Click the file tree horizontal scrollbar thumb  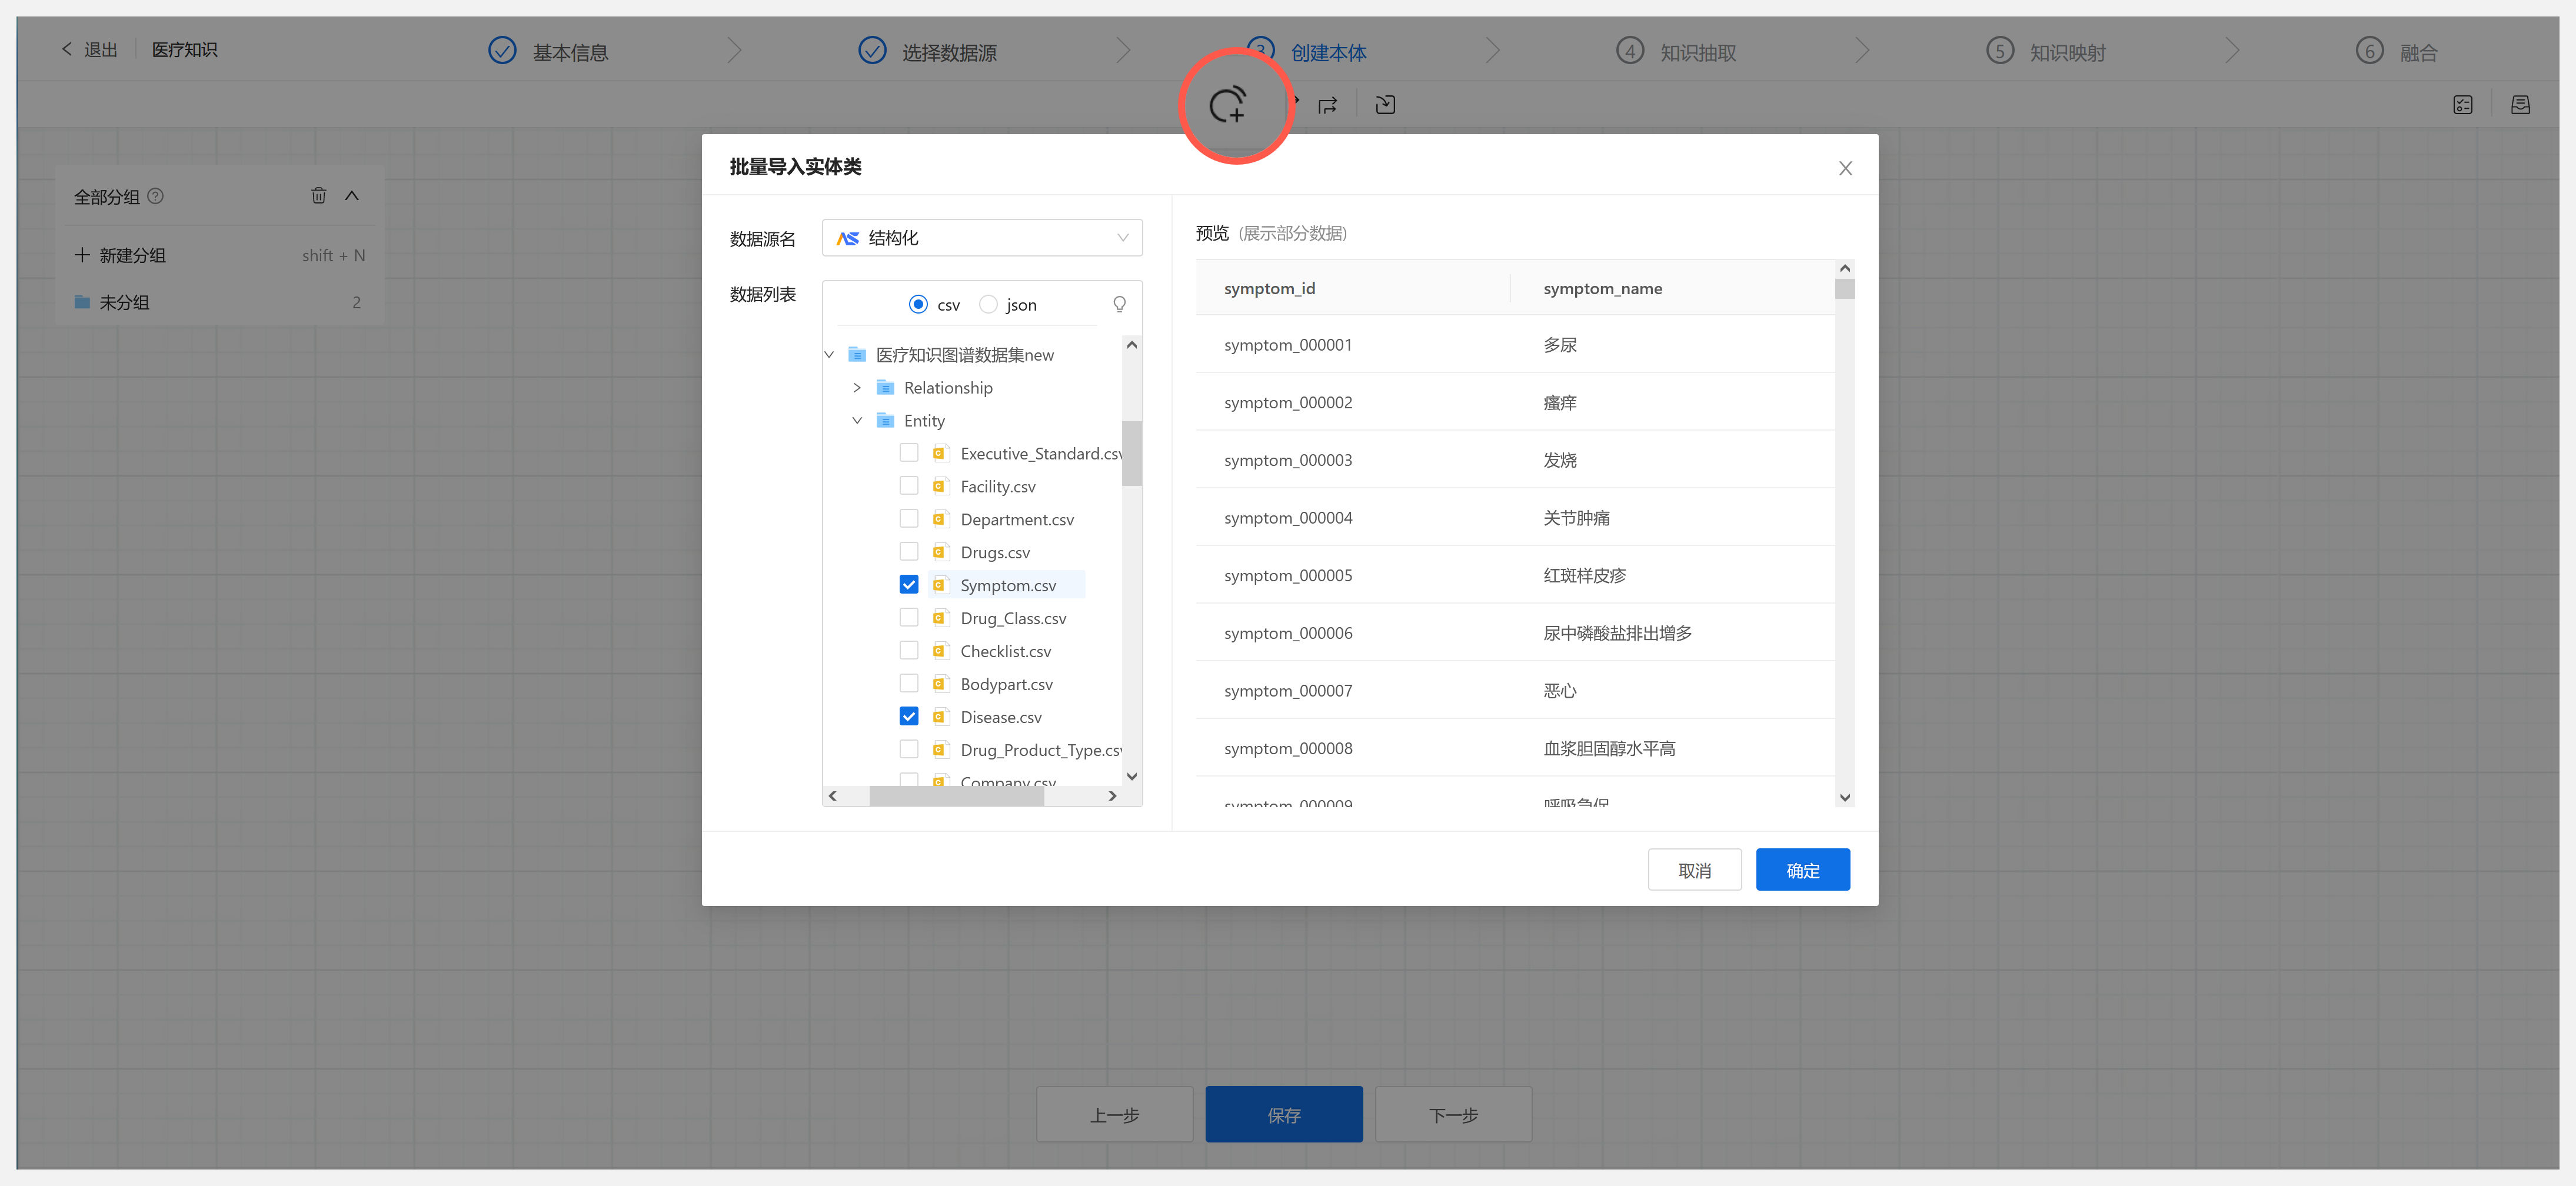tap(956, 796)
